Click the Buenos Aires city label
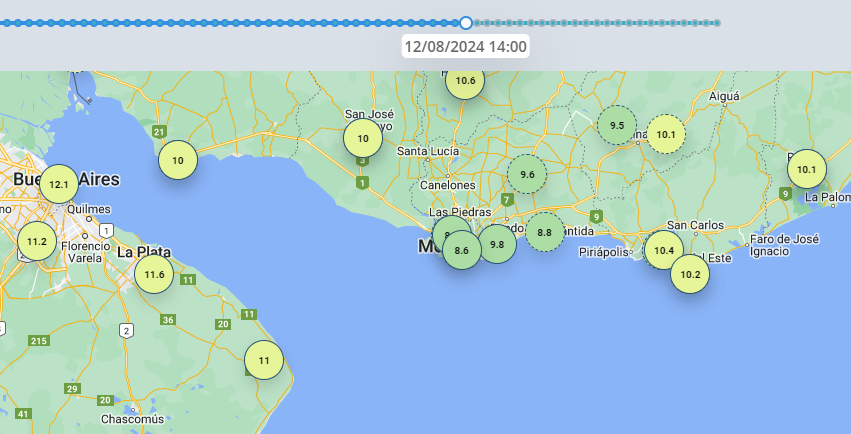 point(66,179)
